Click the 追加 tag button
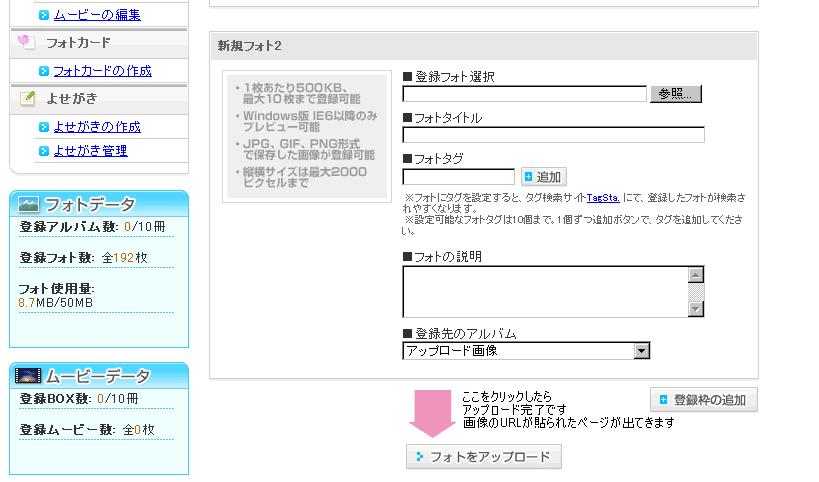Image resolution: width=819 pixels, height=482 pixels. click(x=543, y=177)
